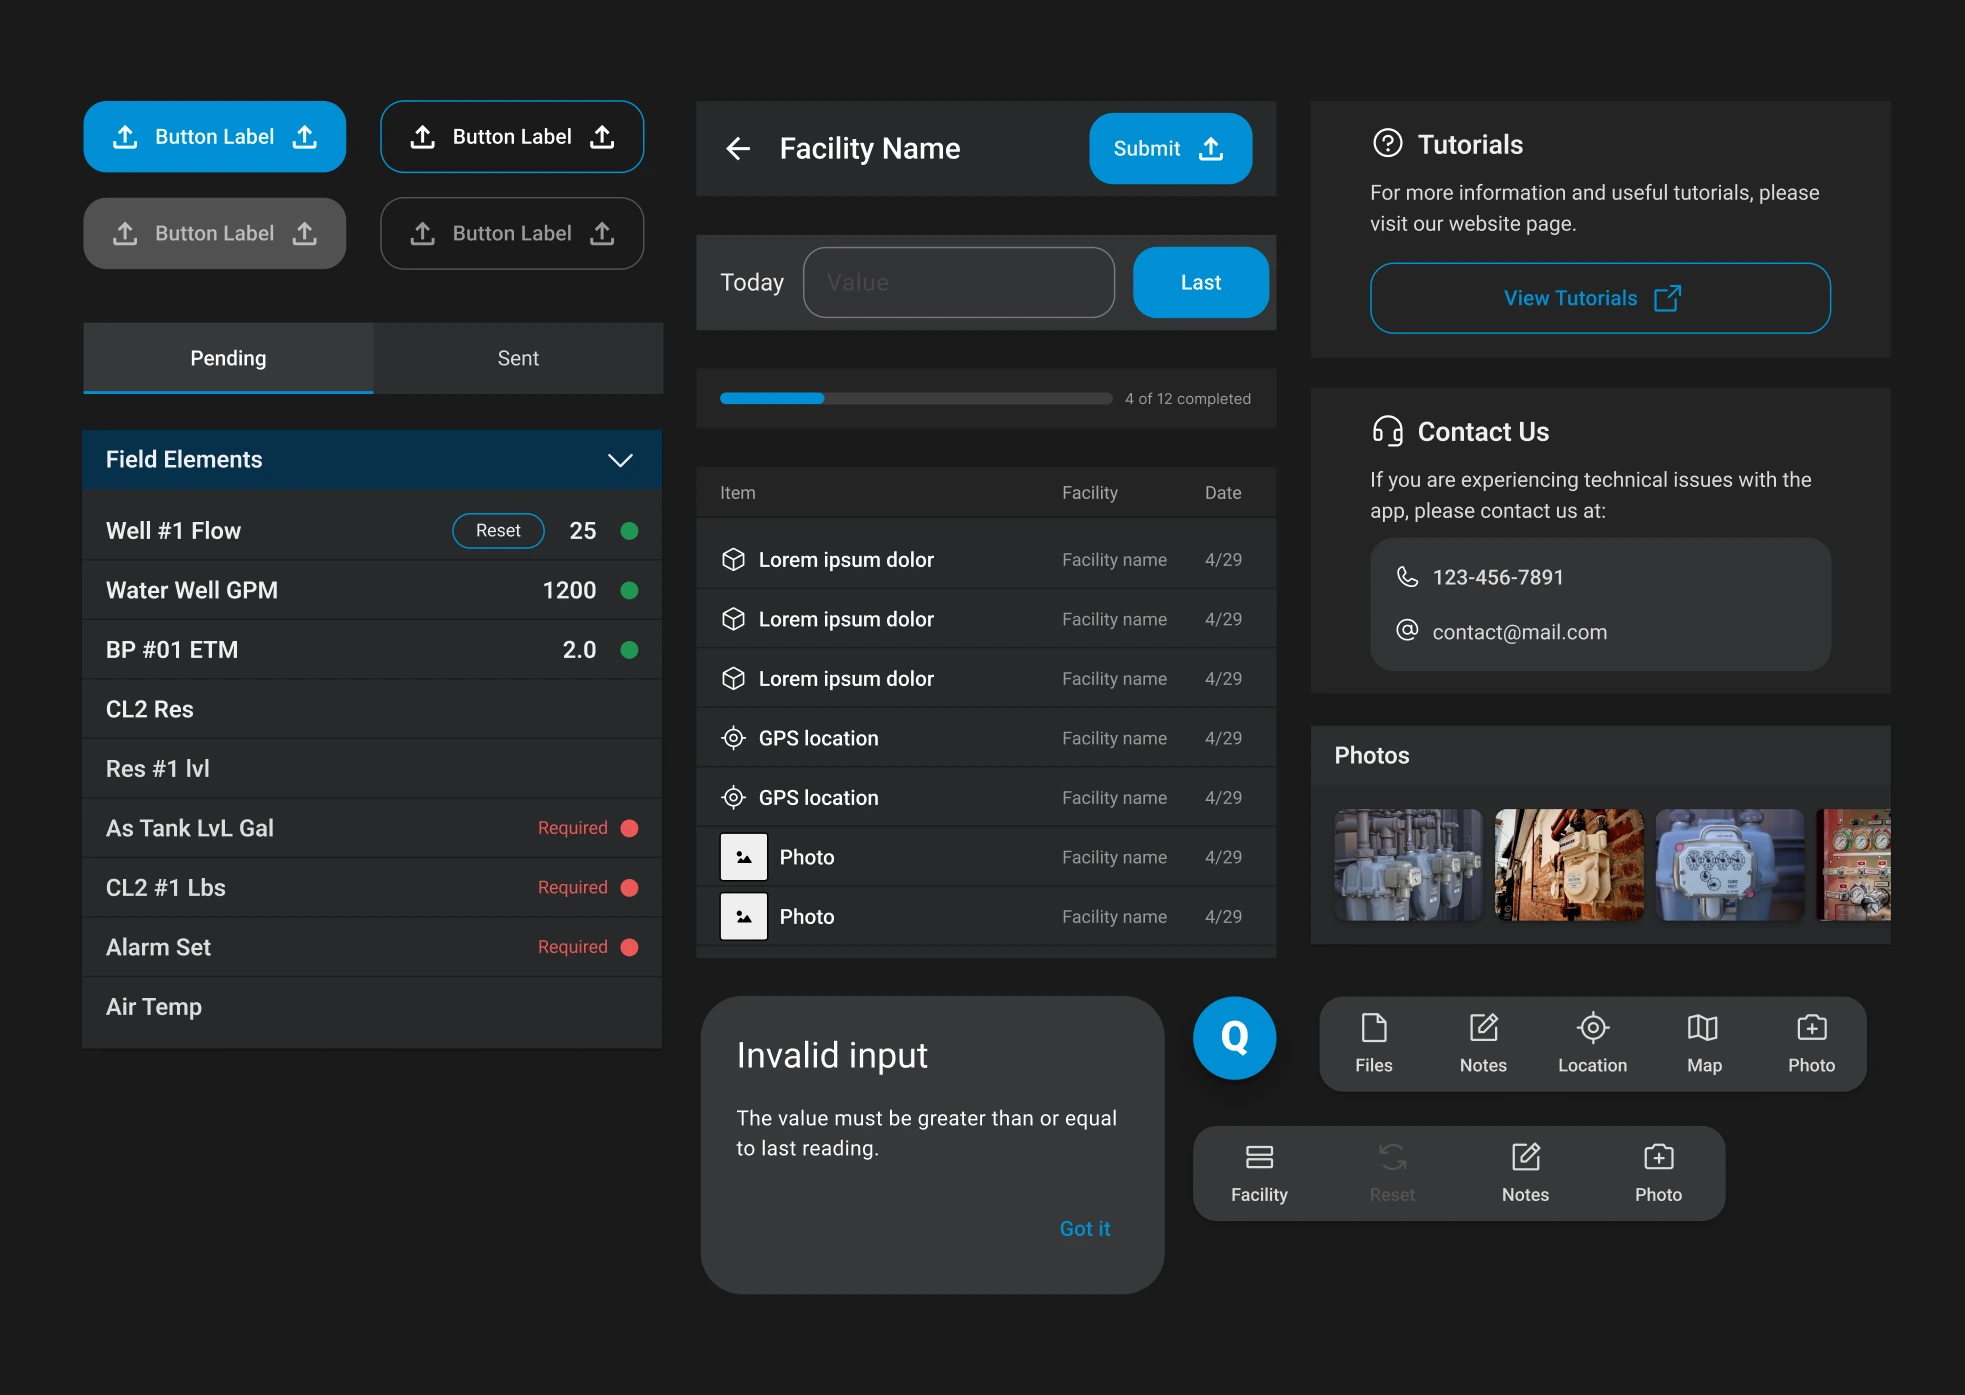Open the Contact Us headset icon
Viewport: 1965px width, 1395px height.
point(1386,431)
